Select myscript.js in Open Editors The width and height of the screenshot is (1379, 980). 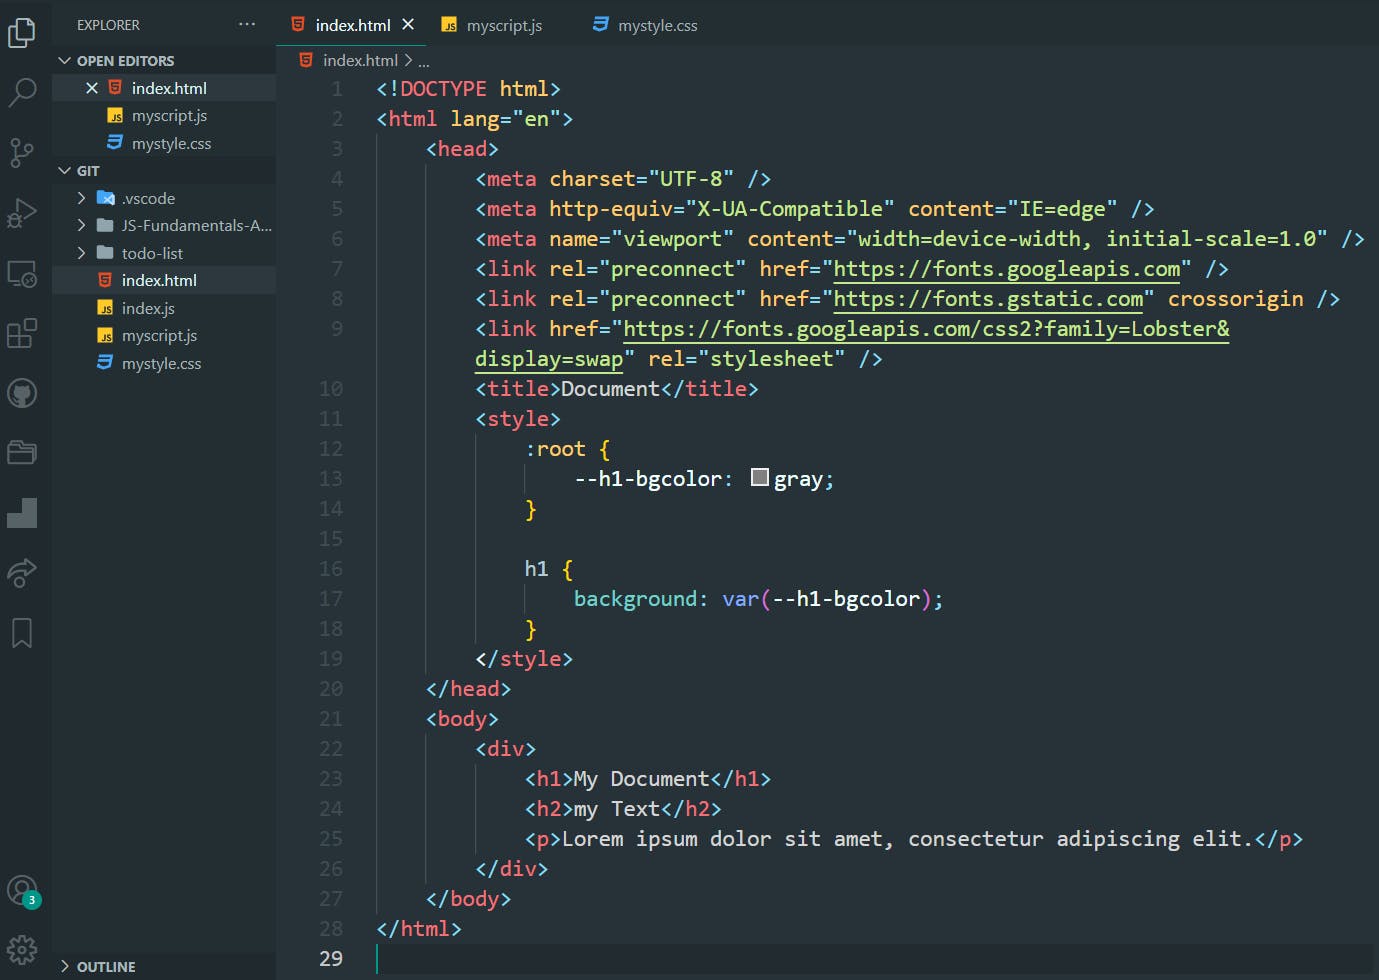pos(164,116)
